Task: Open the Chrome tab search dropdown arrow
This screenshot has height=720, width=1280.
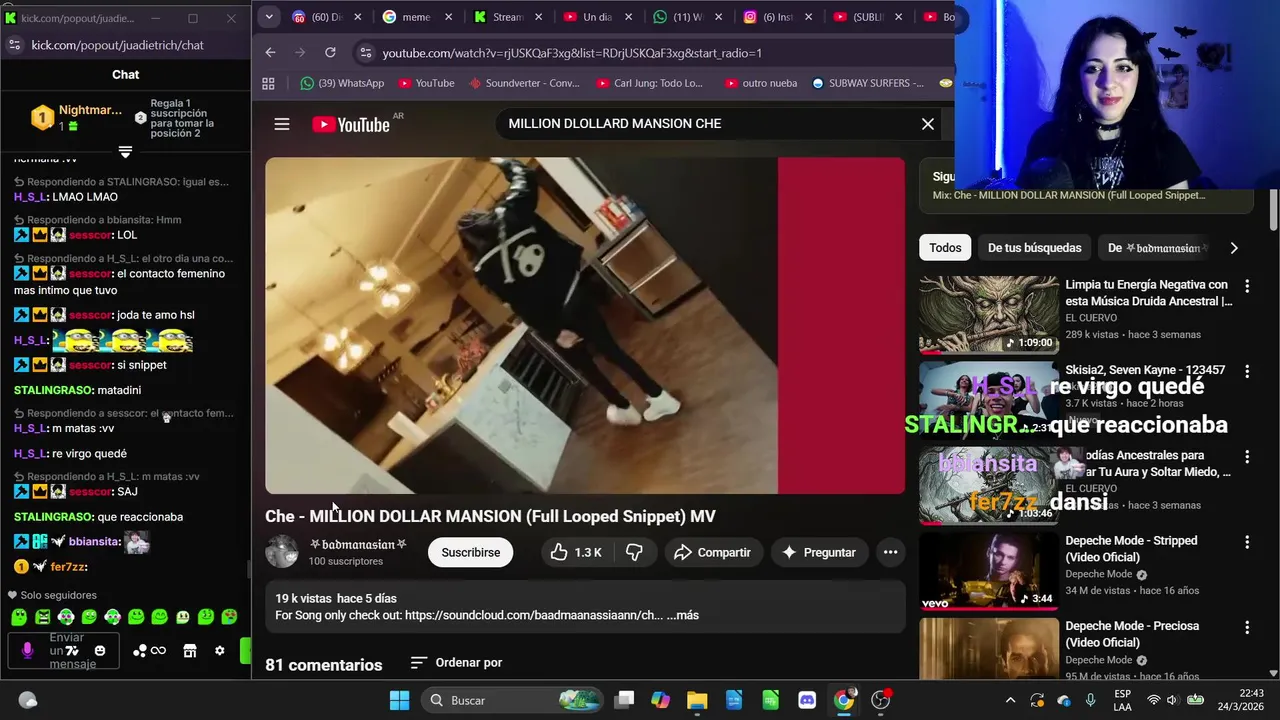Action: click(x=268, y=17)
